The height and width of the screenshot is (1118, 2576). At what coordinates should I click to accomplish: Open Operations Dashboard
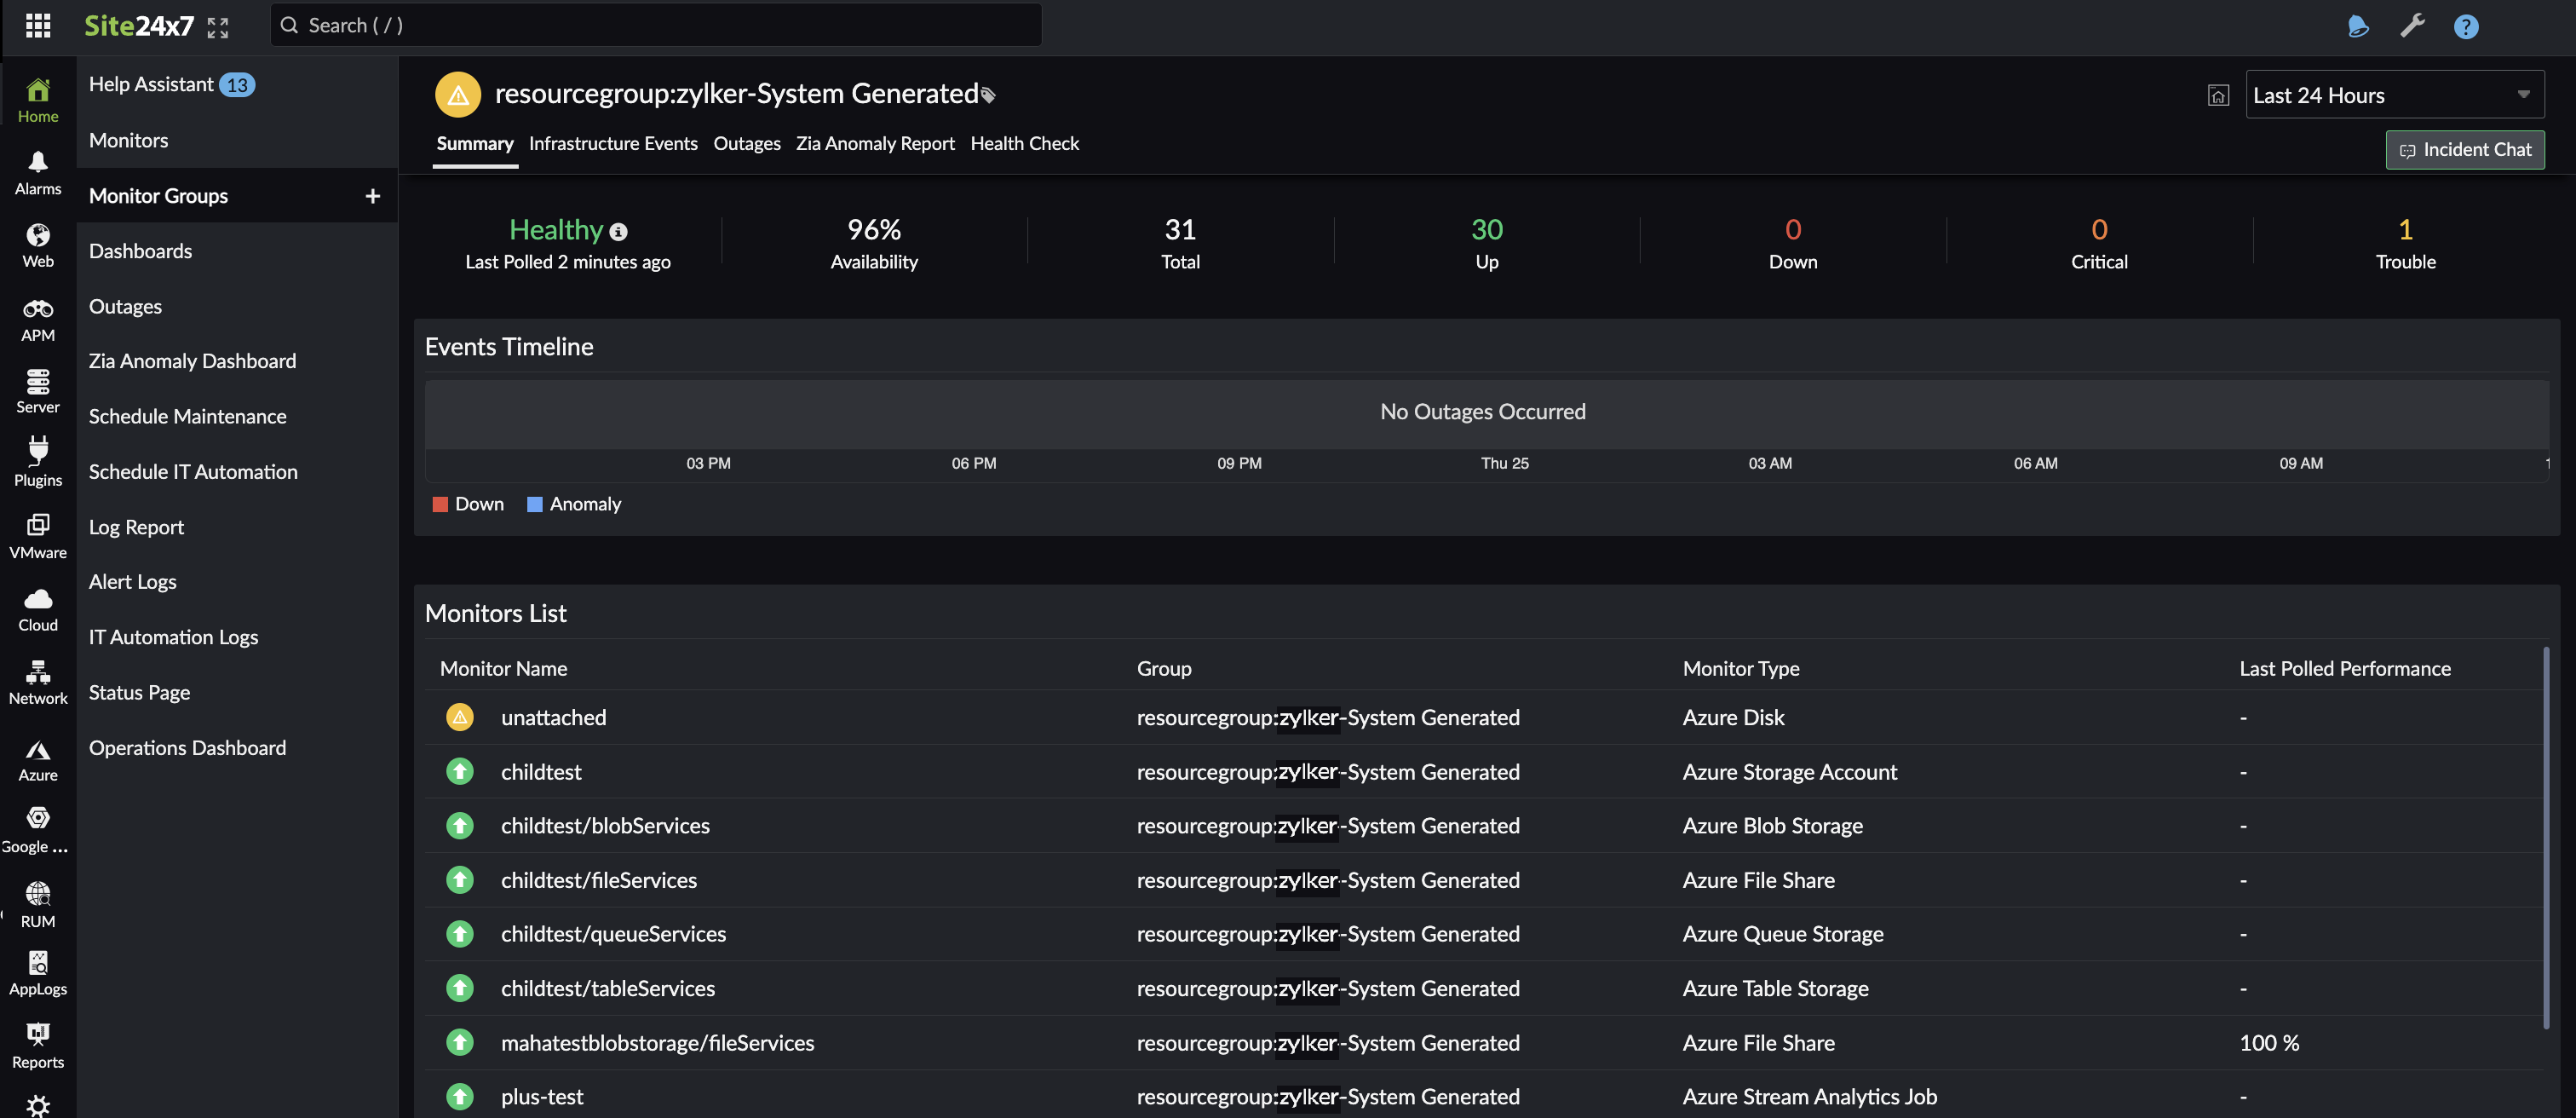click(x=187, y=748)
